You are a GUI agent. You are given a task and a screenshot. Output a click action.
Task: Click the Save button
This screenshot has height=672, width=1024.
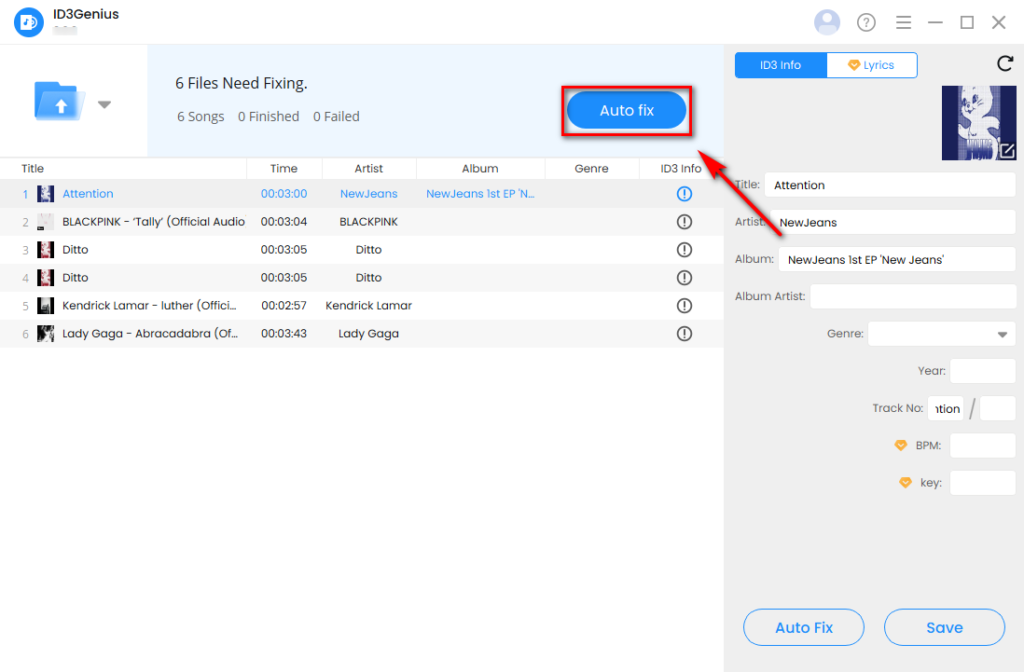pos(943,627)
